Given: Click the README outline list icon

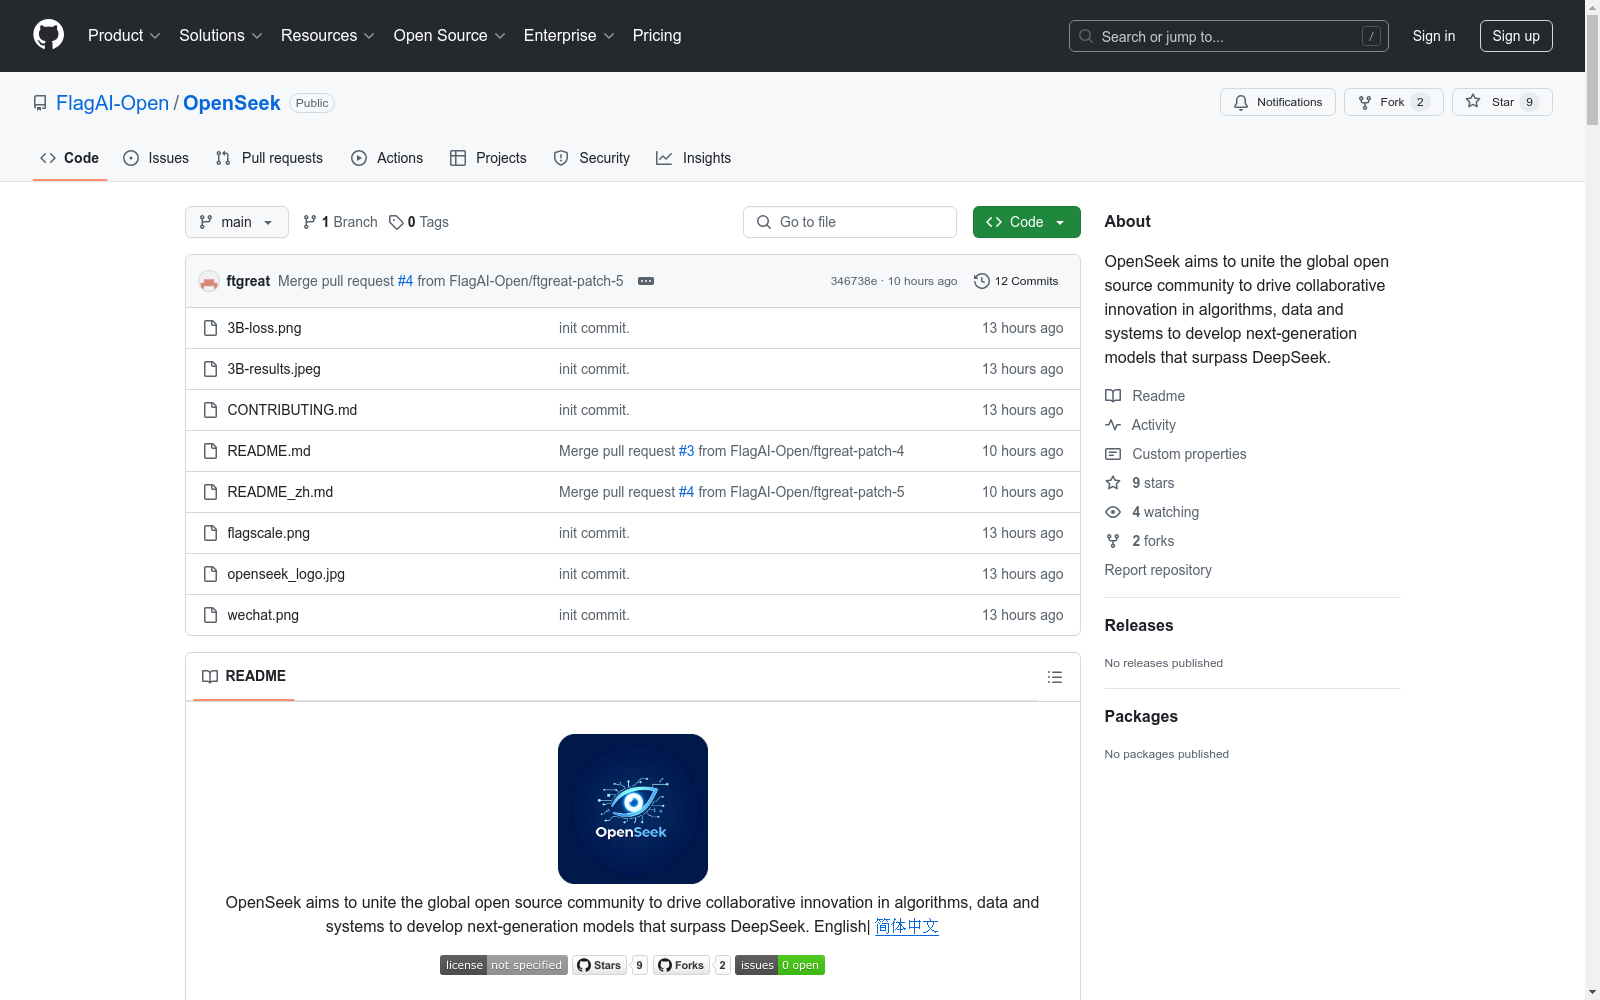Looking at the screenshot, I should coord(1054,677).
